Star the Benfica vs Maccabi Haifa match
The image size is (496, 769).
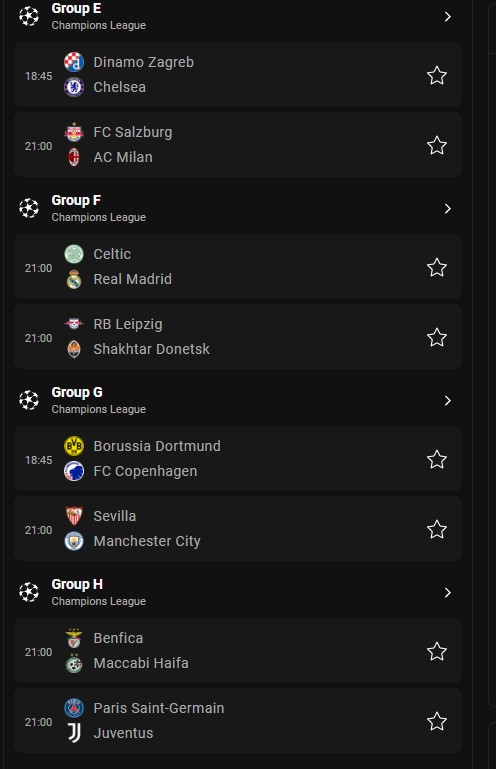pyautogui.click(x=437, y=651)
